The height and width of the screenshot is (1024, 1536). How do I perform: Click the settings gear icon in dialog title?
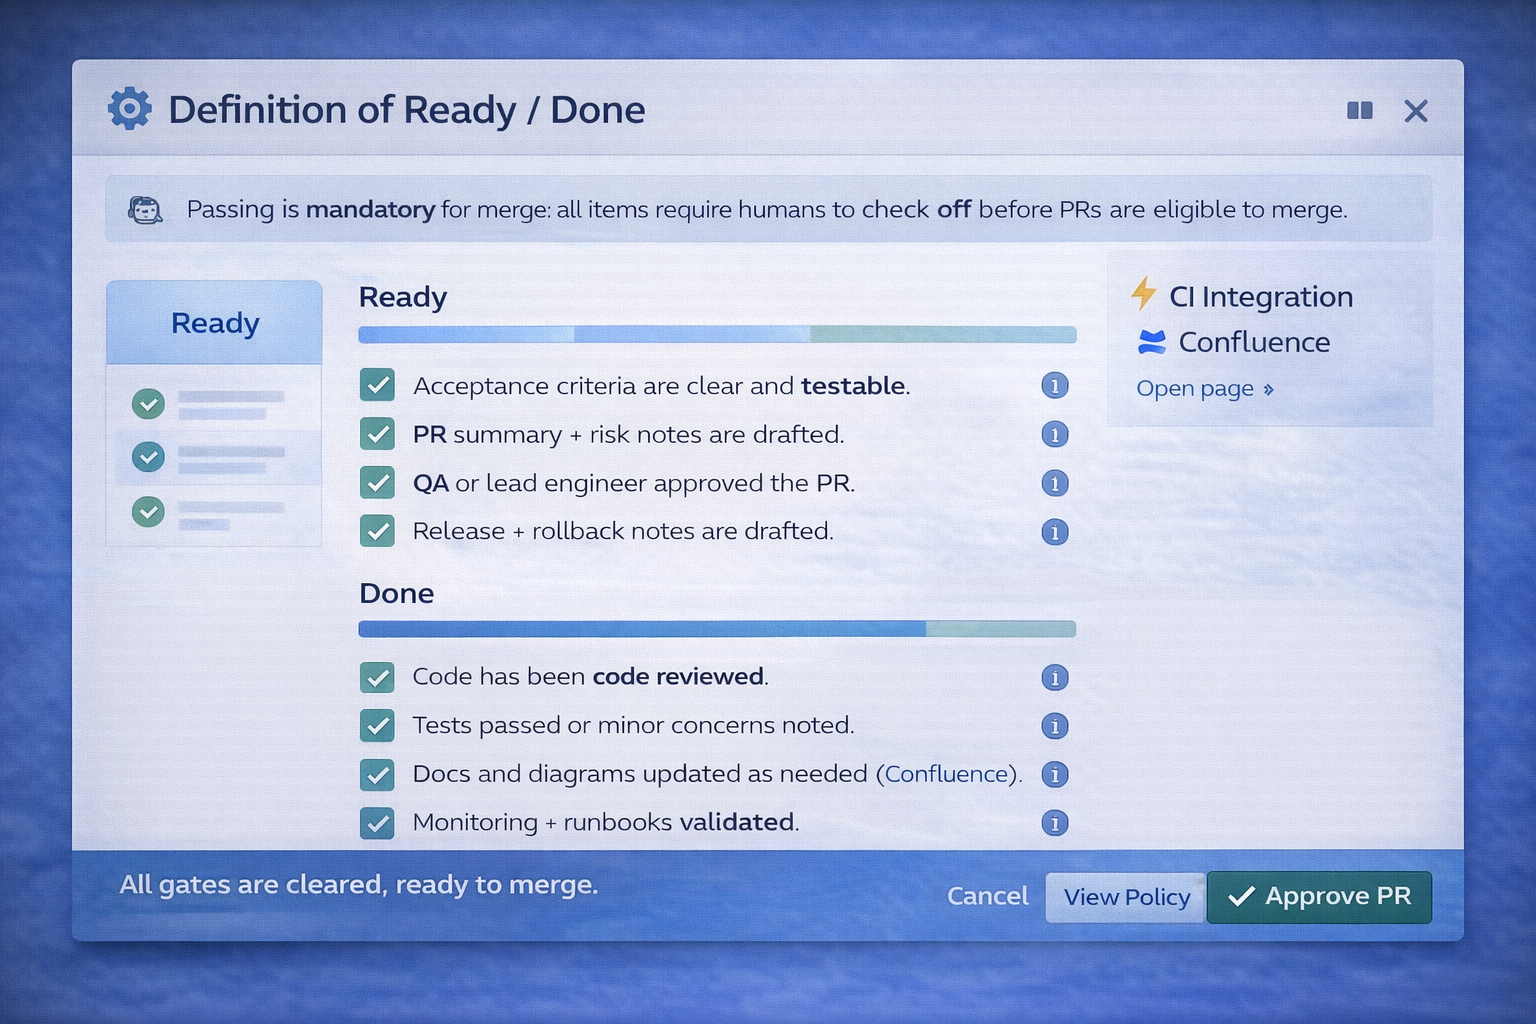pyautogui.click(x=130, y=109)
